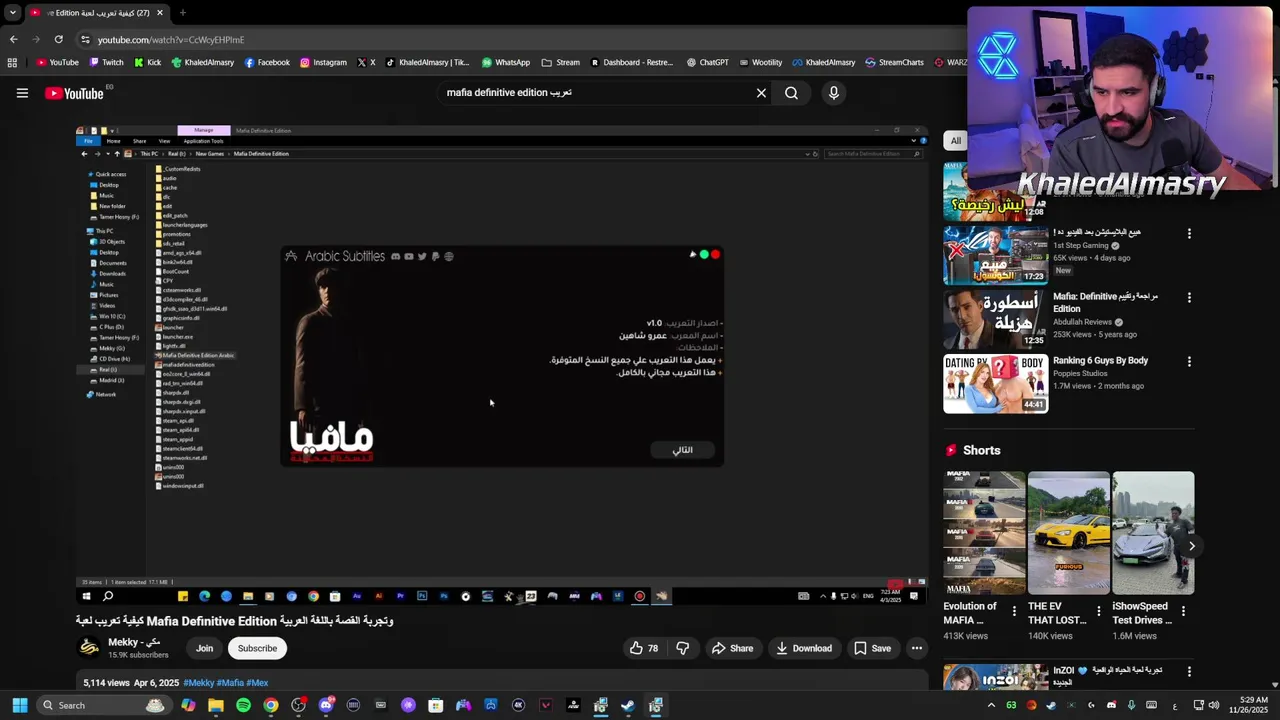Viewport: 1280px width, 720px height.
Task: Open the Chrome apps grid shortcut
Action: (12, 62)
